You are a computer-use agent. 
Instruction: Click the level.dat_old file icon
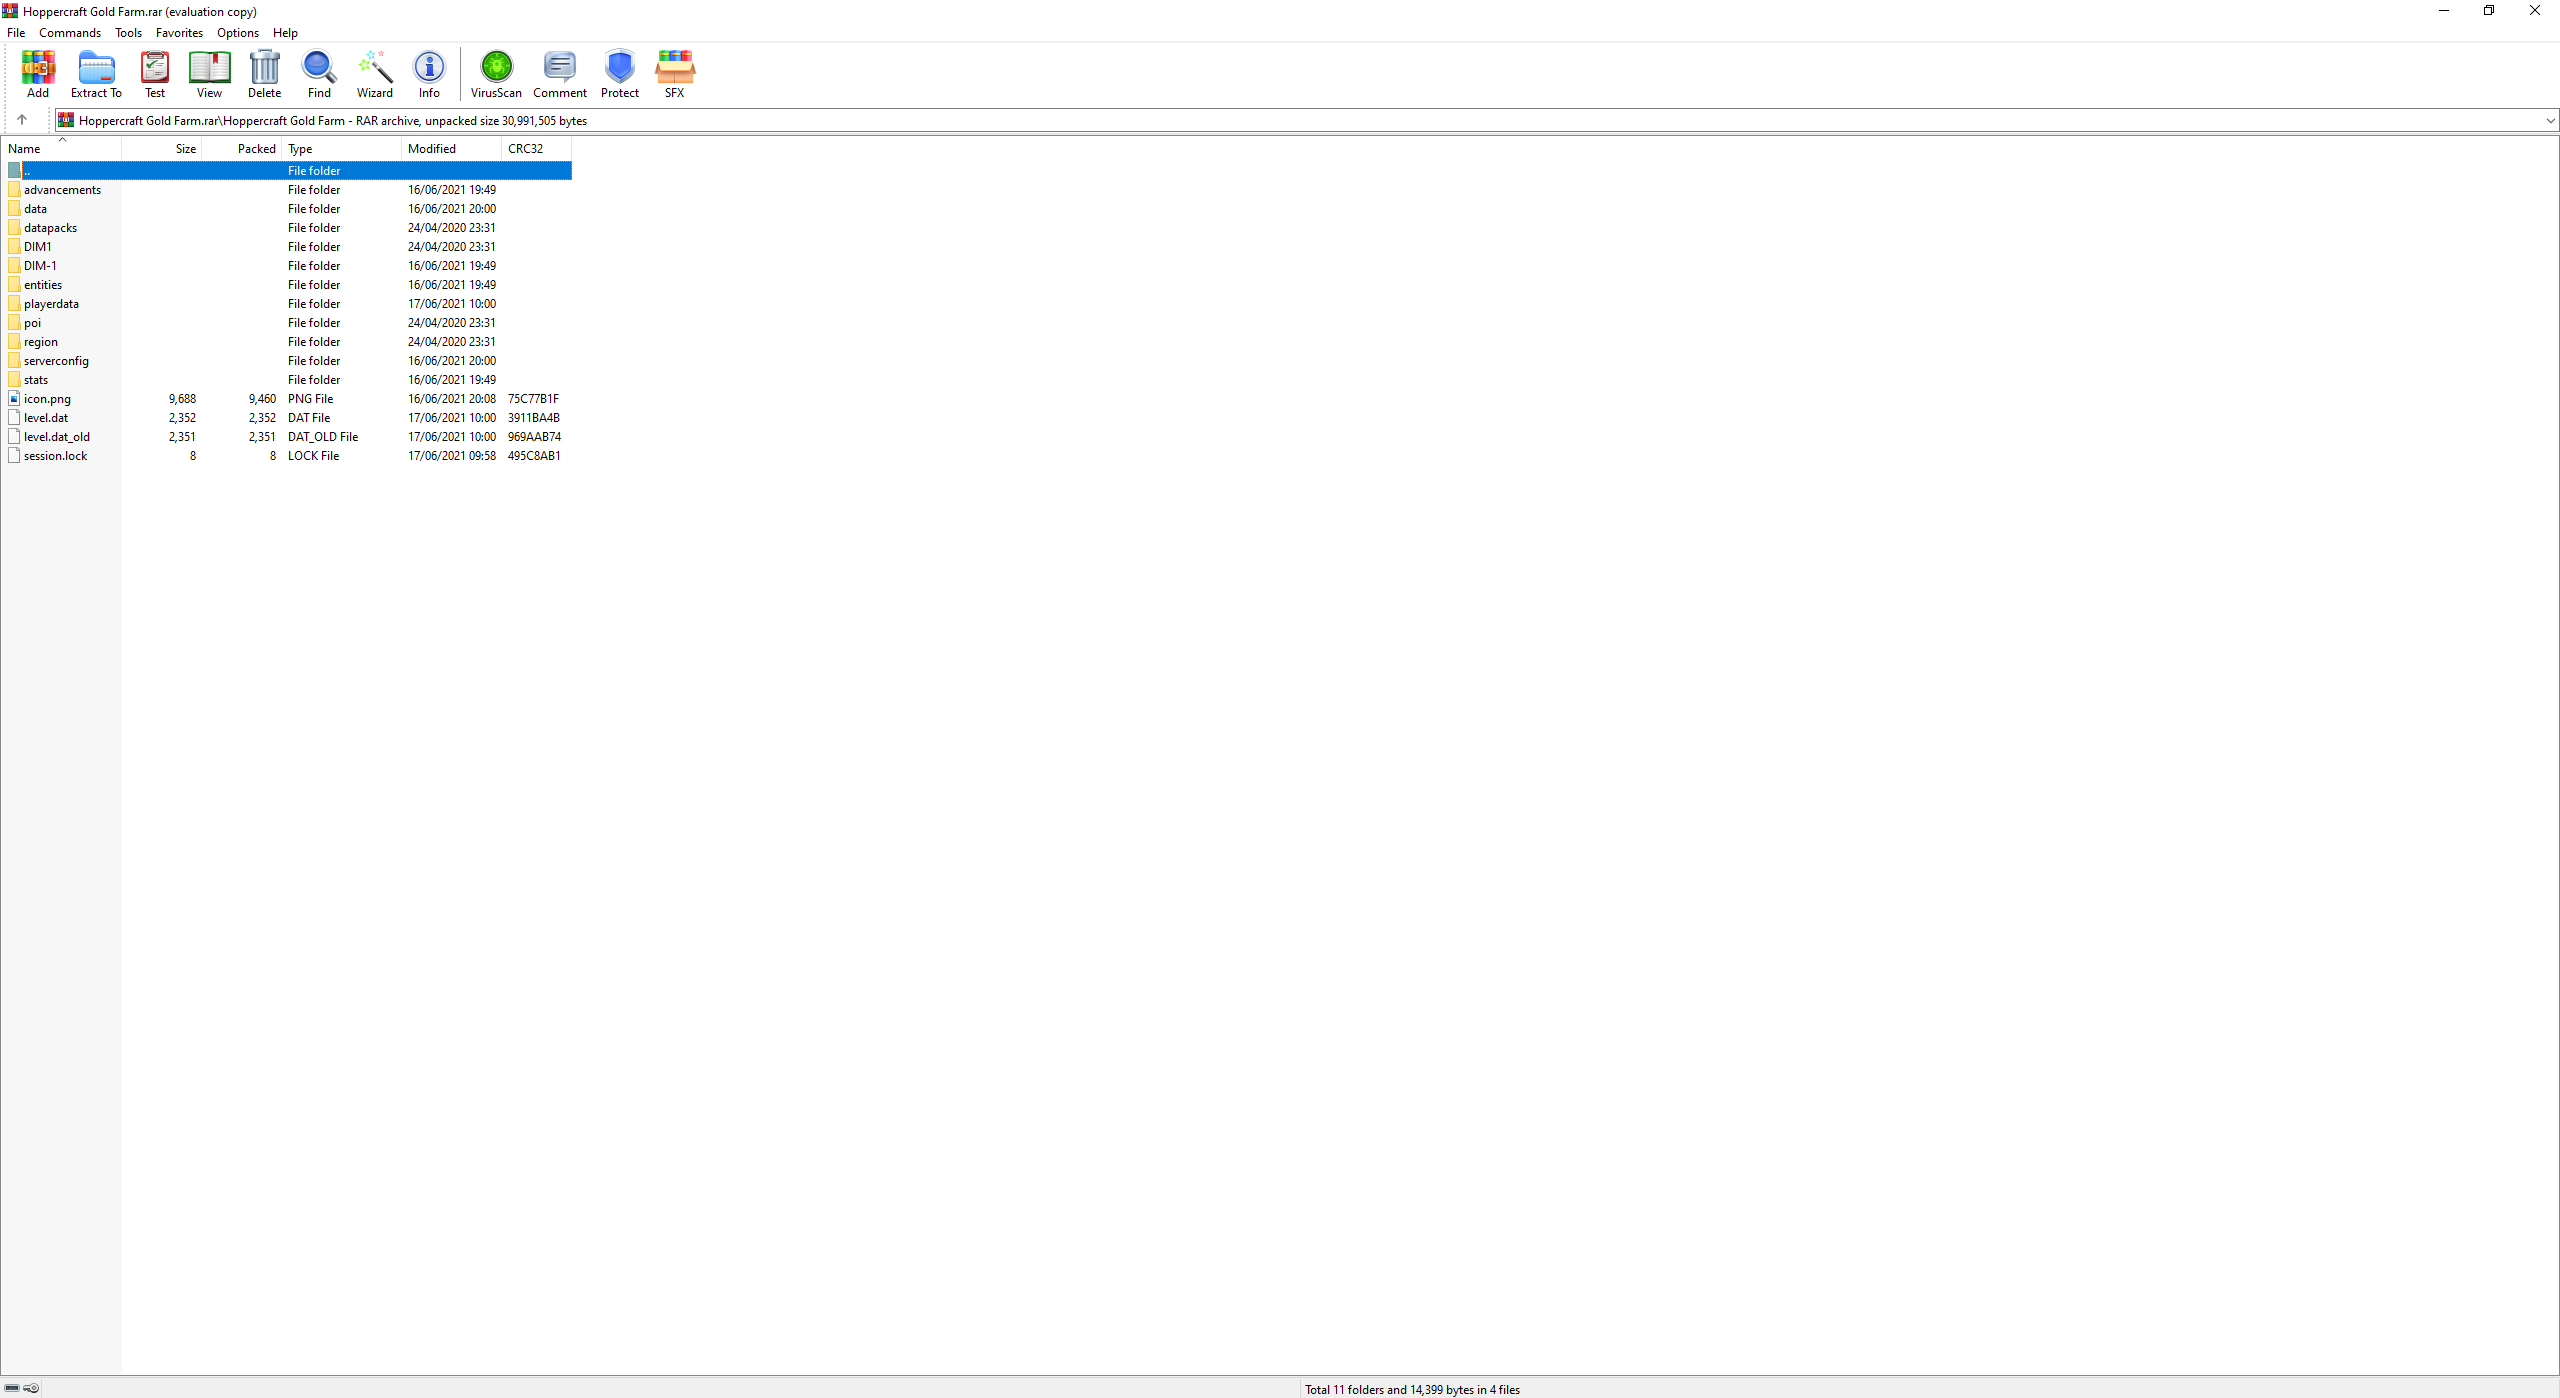point(14,437)
